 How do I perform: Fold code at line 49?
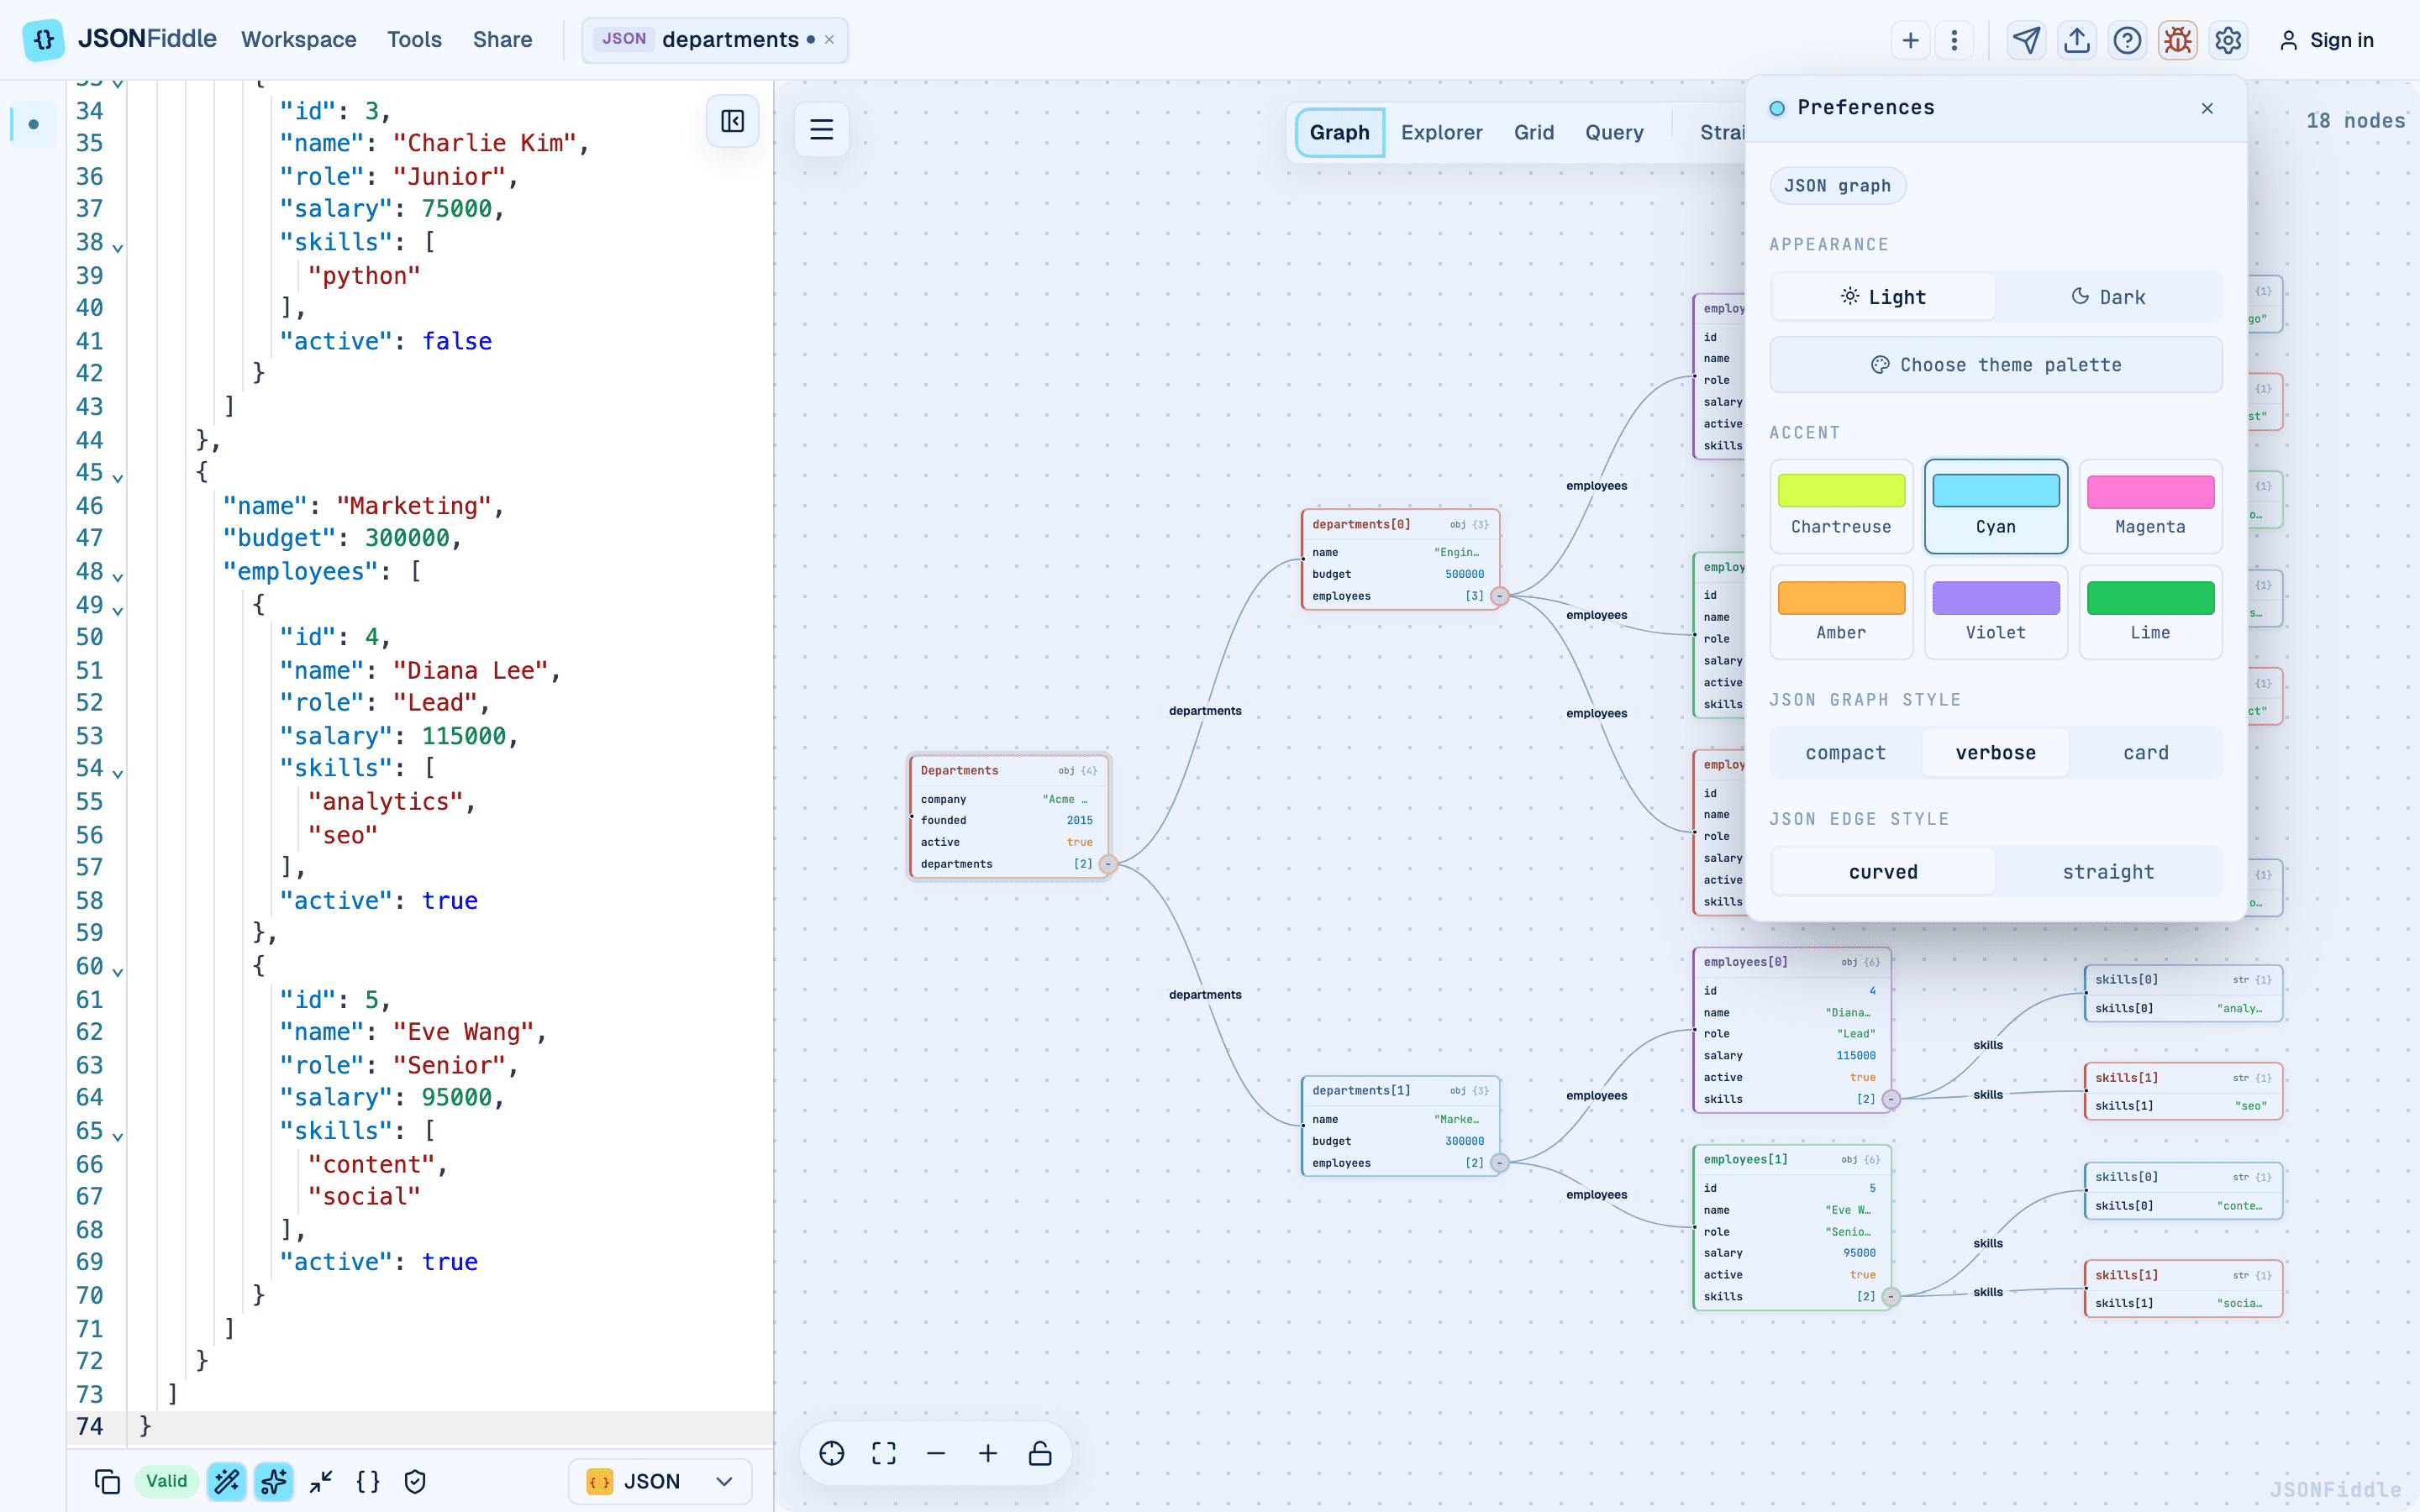pyautogui.click(x=118, y=610)
